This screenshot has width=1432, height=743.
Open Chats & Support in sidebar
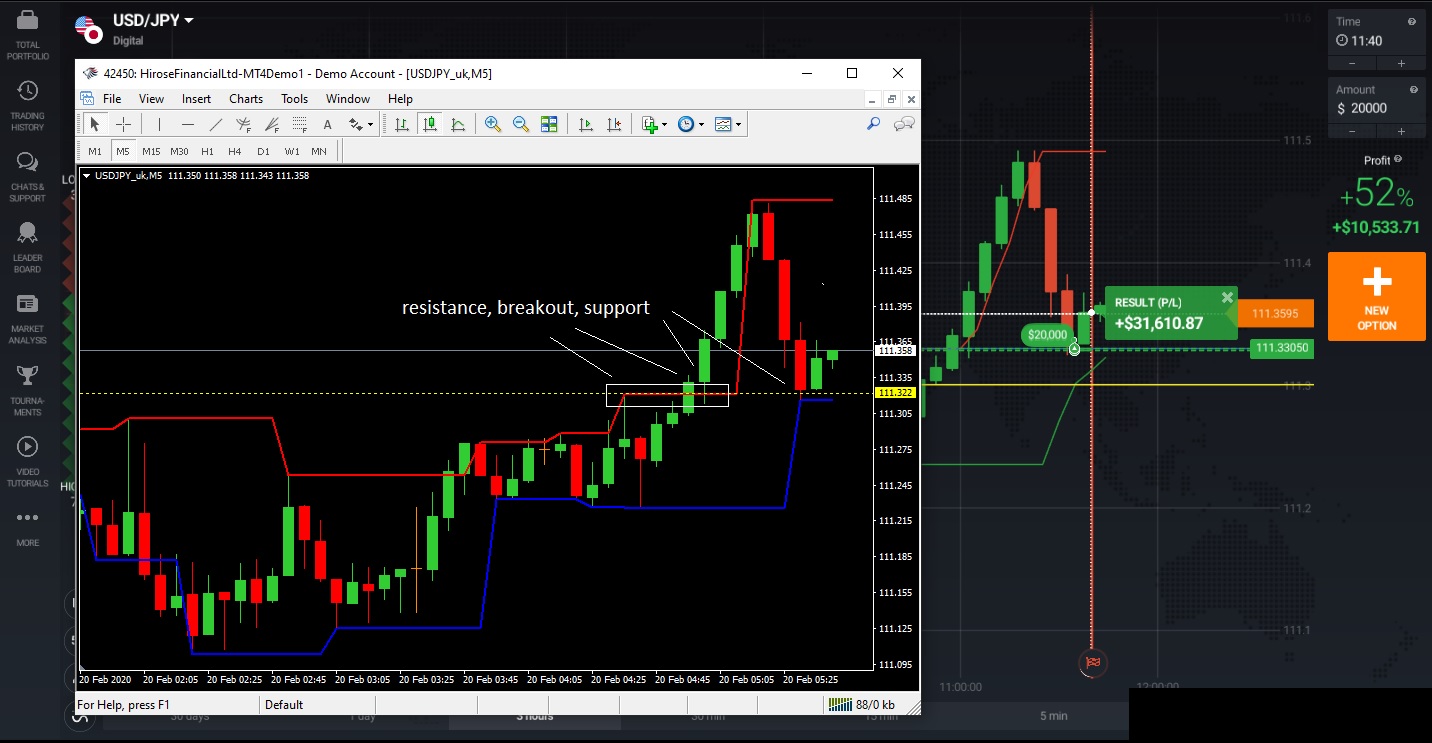[x=27, y=177]
